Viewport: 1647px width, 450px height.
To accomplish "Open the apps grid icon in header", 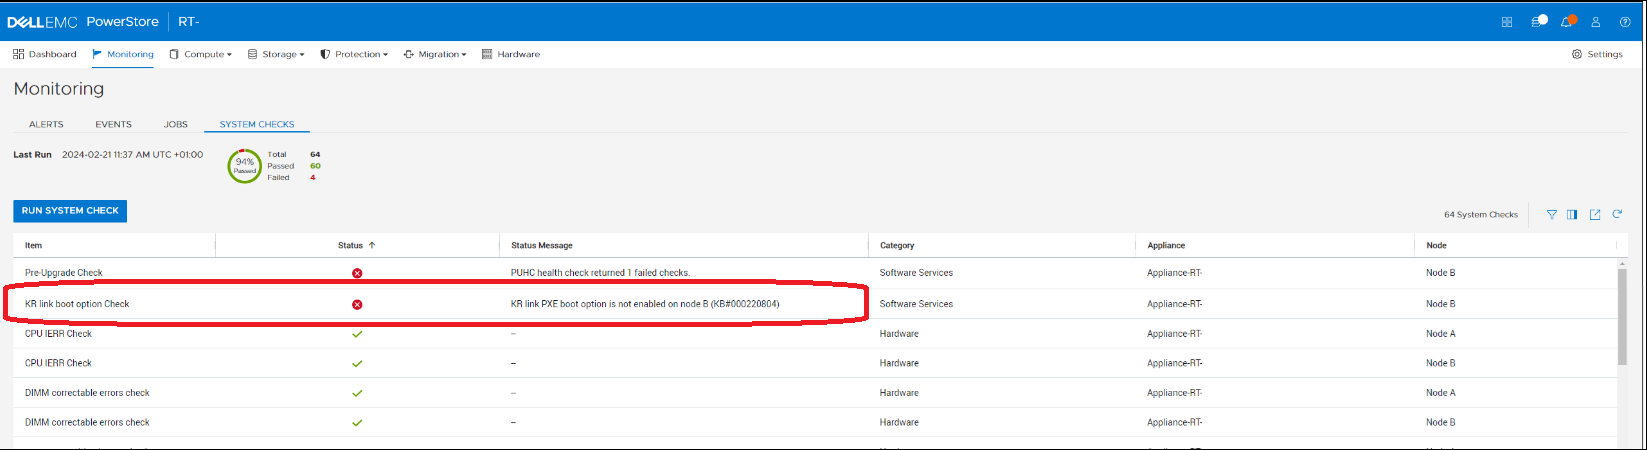I will click(1507, 22).
